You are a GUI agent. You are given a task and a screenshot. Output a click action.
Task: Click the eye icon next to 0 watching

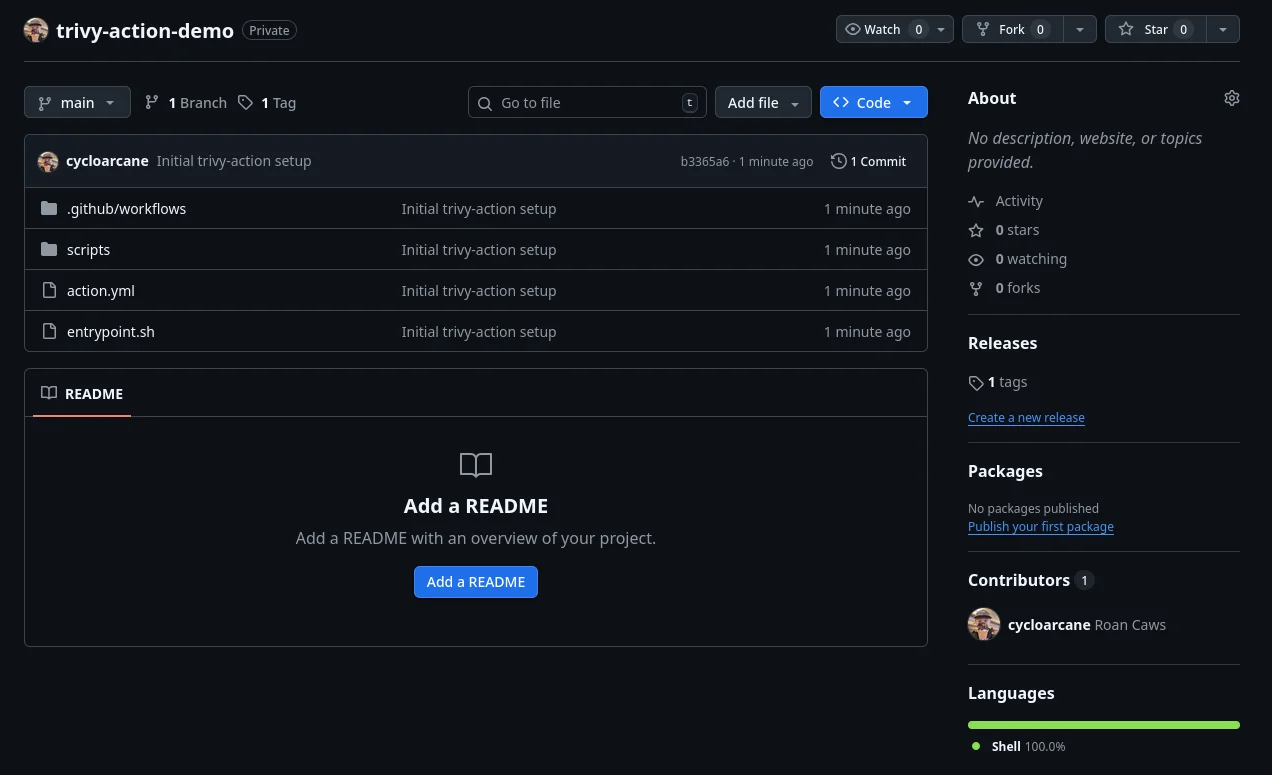pyautogui.click(x=976, y=259)
